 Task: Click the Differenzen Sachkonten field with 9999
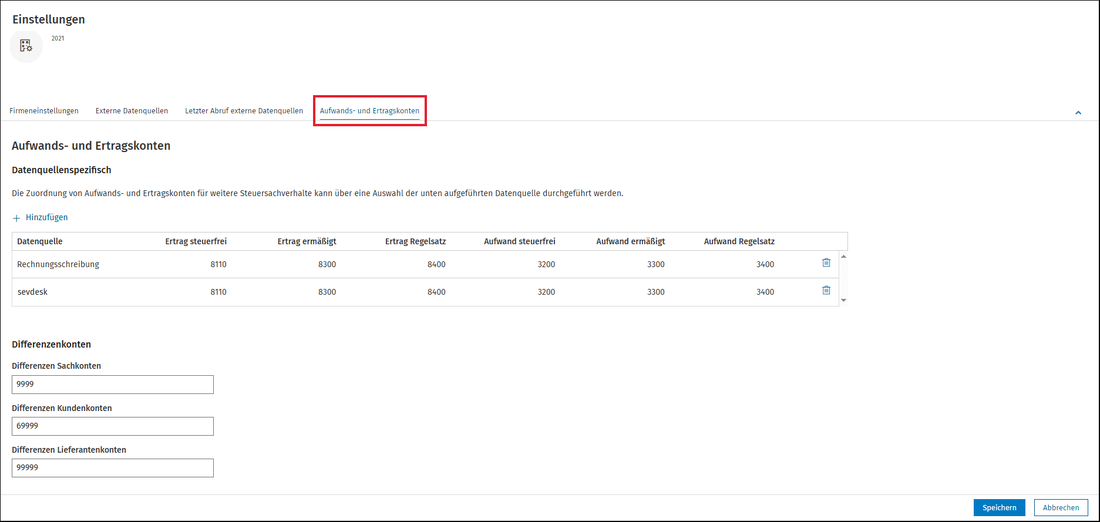point(113,384)
